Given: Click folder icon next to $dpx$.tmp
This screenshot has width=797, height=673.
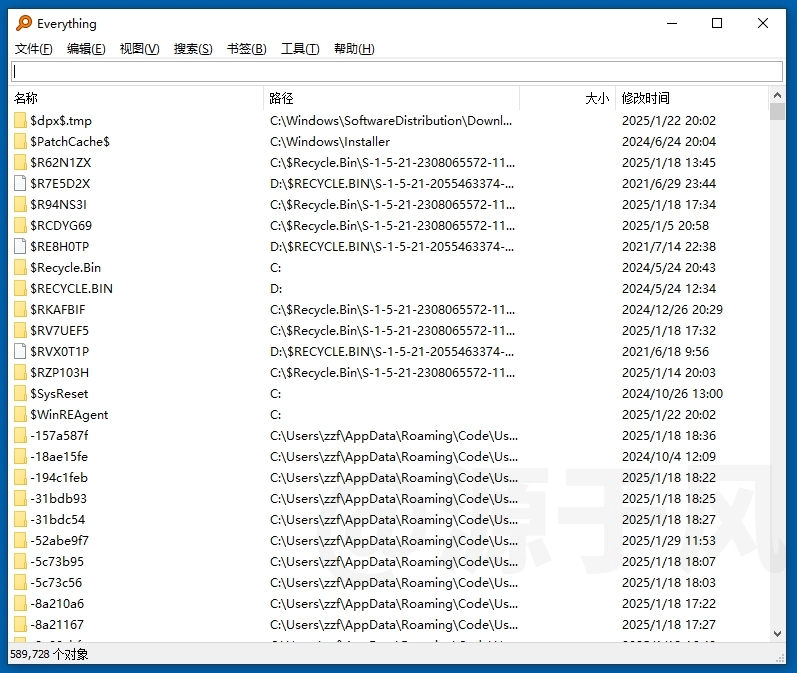Looking at the screenshot, I should pyautogui.click(x=20, y=121).
